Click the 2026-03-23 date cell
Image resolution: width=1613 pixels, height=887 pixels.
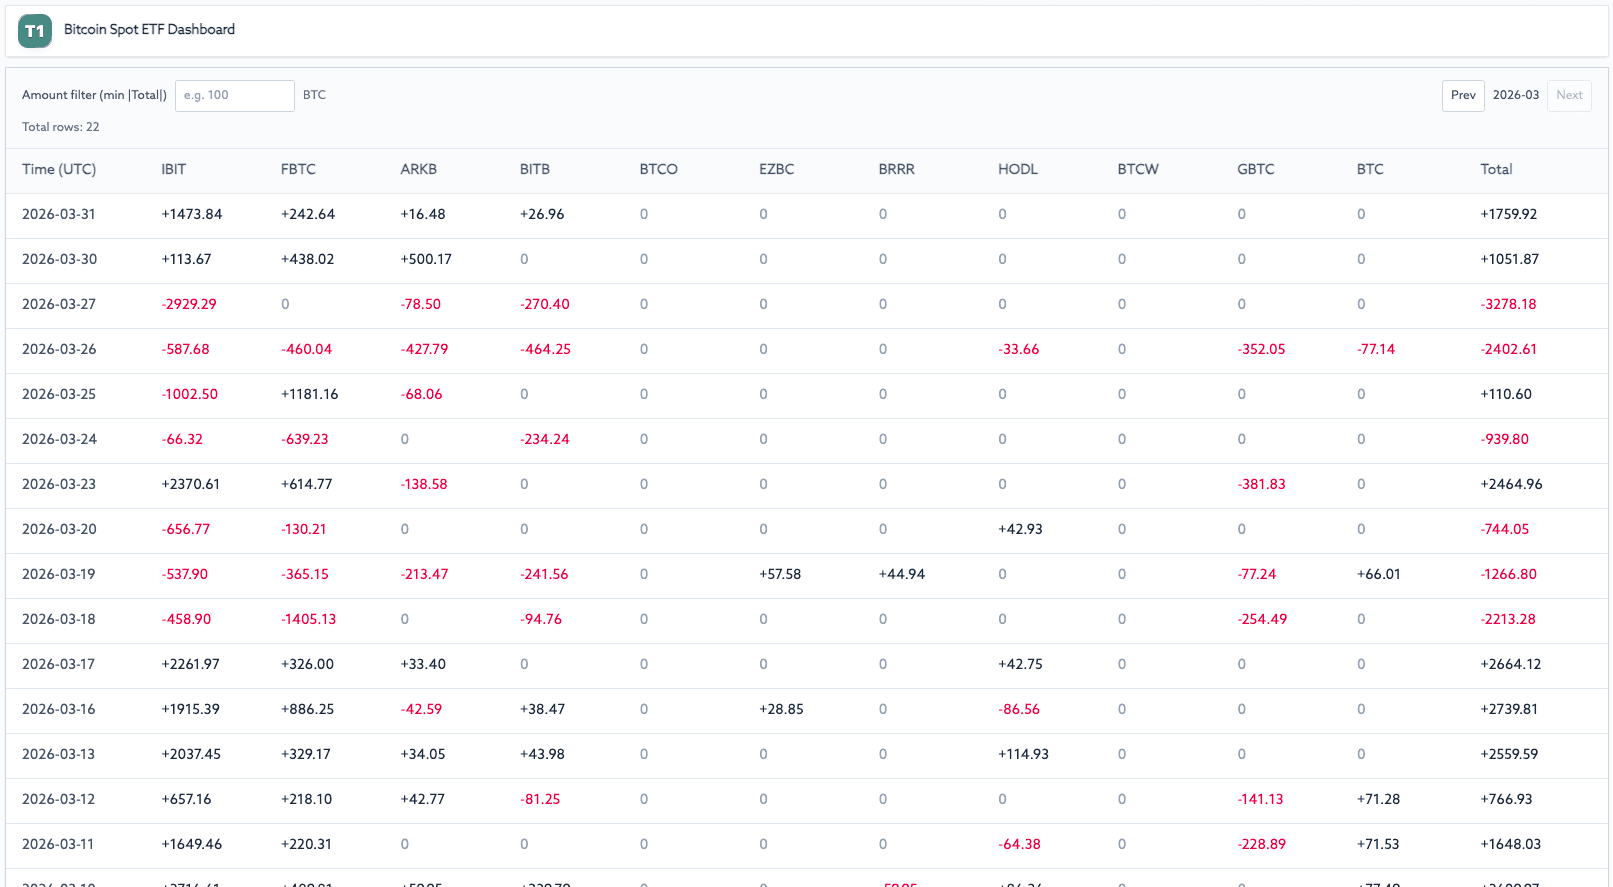tap(59, 485)
